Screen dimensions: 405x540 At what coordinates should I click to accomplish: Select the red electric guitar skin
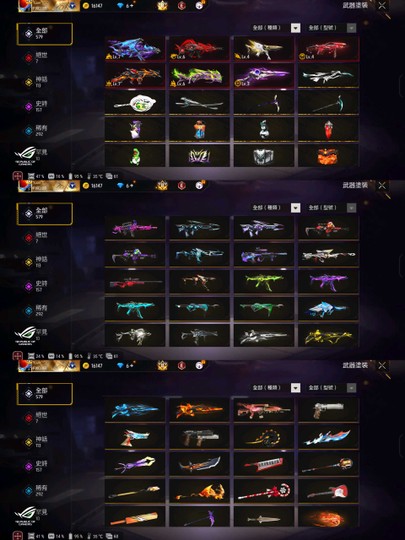click(328, 490)
